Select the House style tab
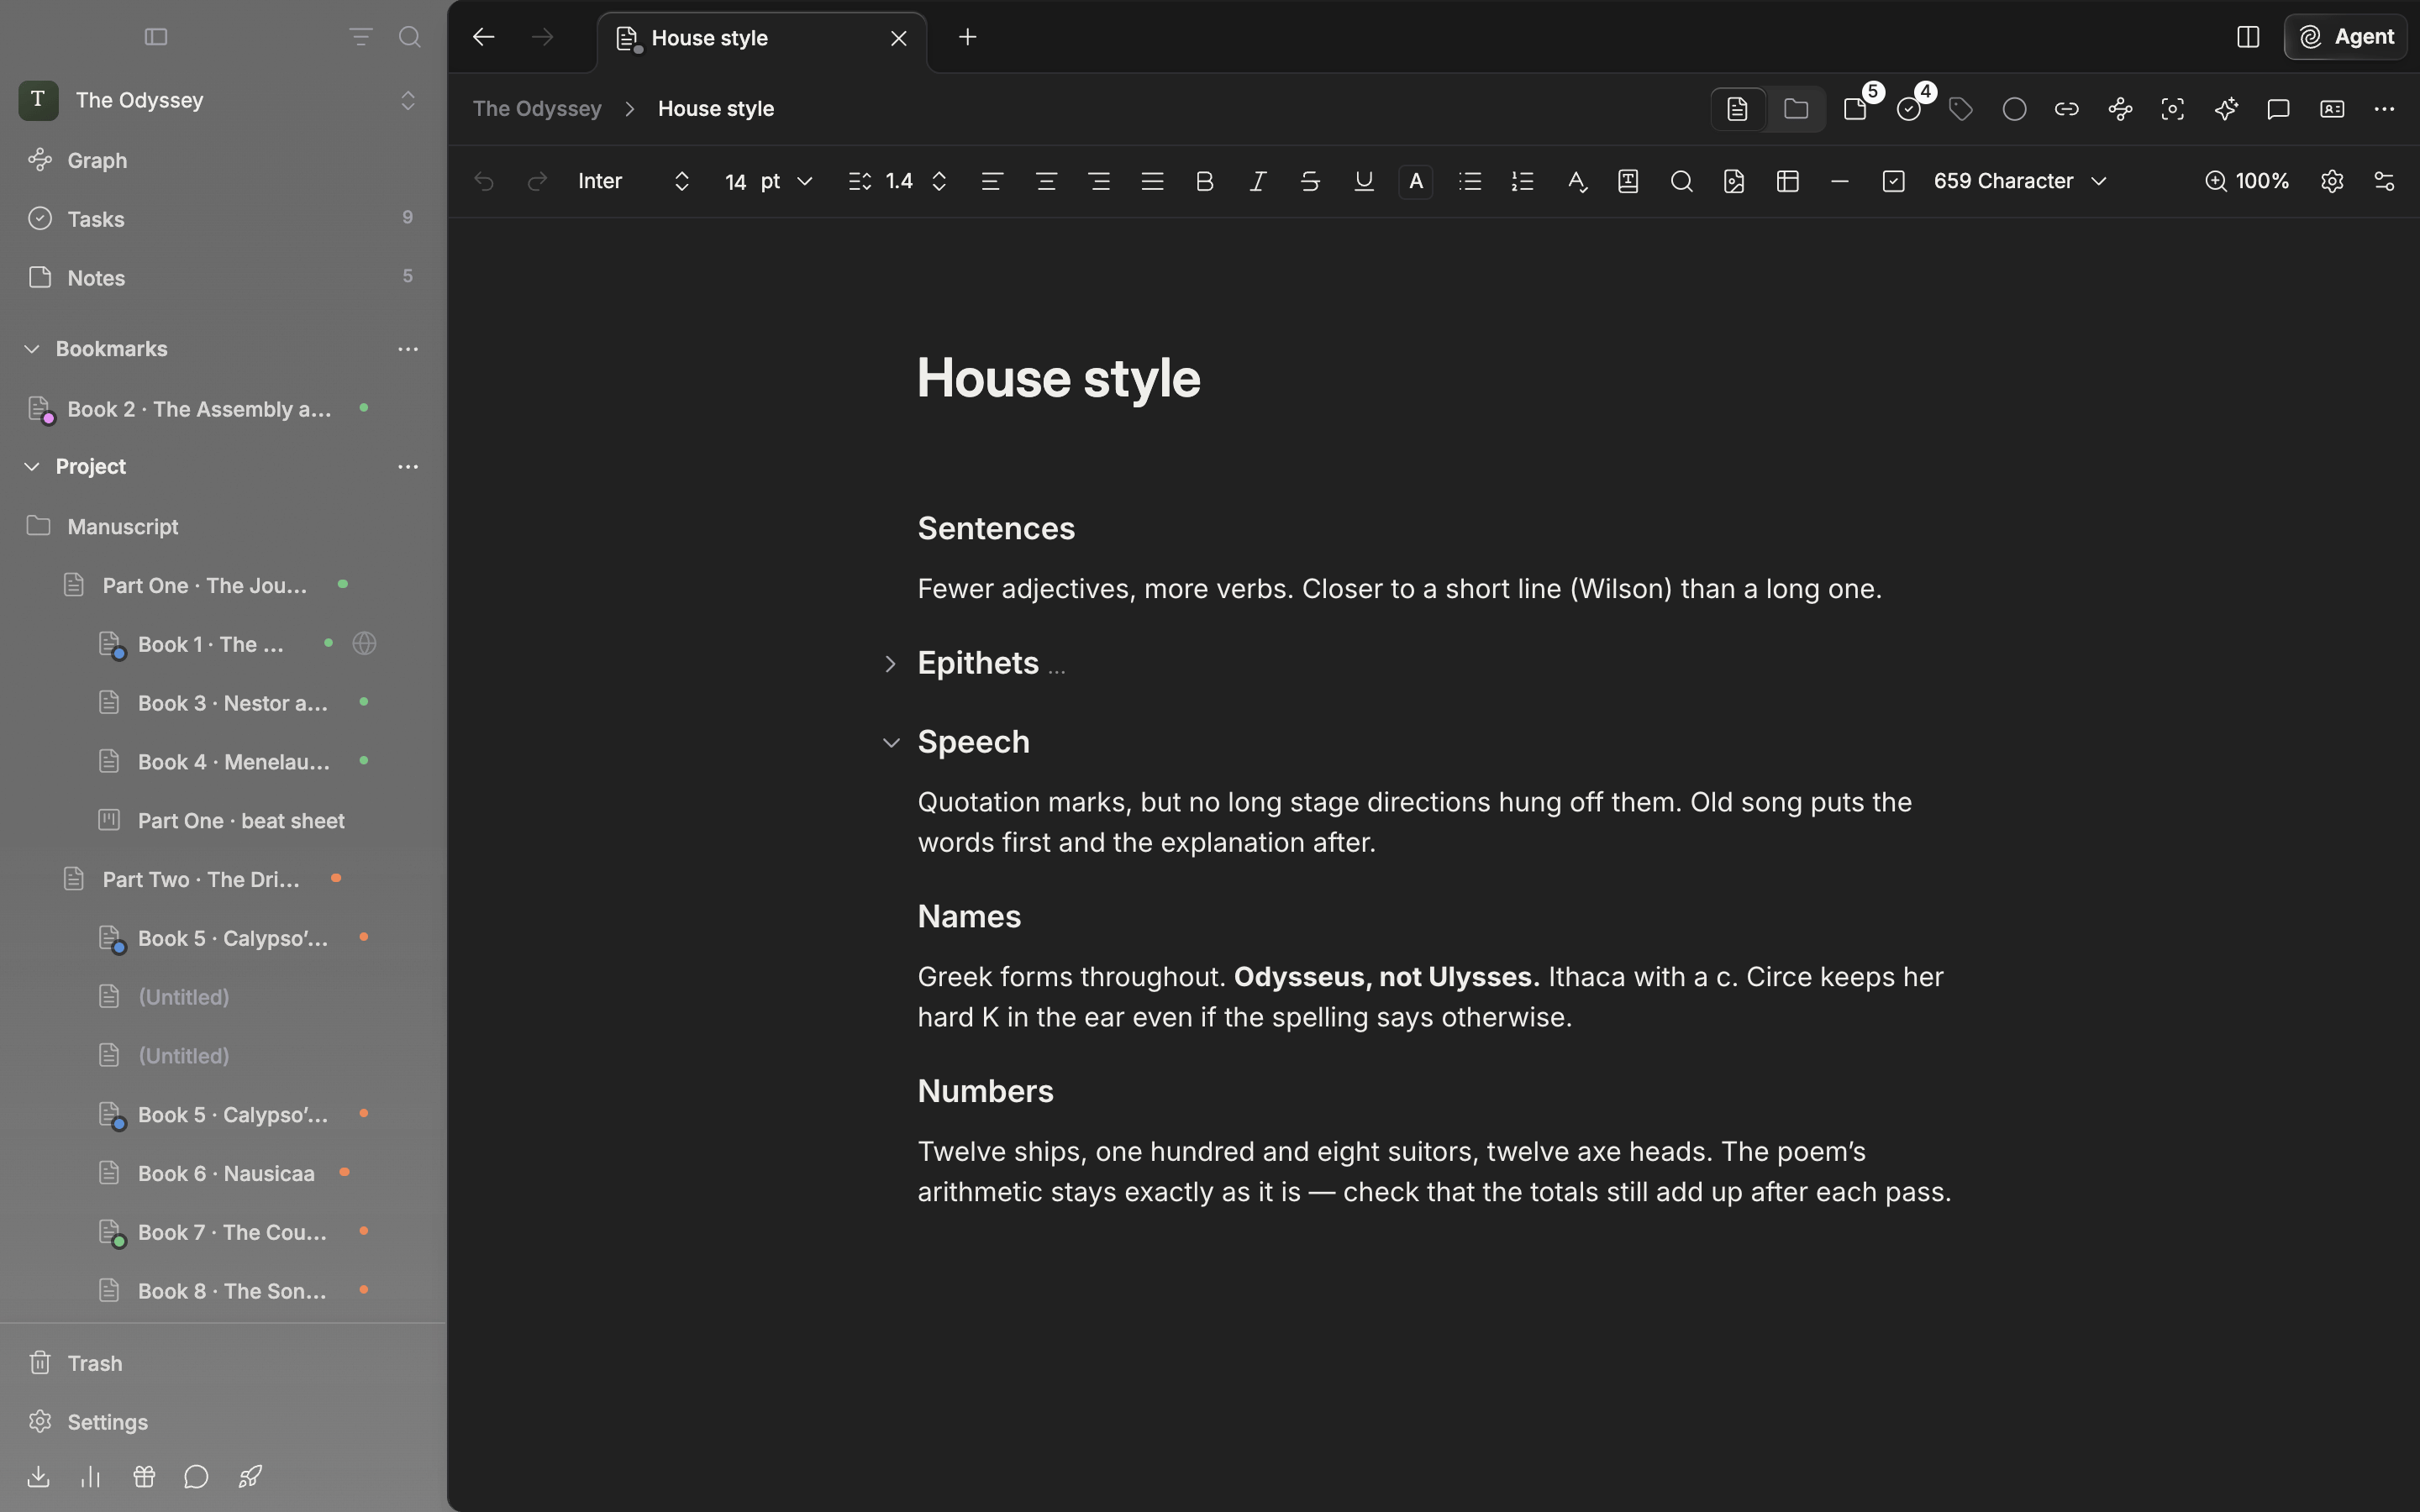2420x1512 pixels. [762, 38]
